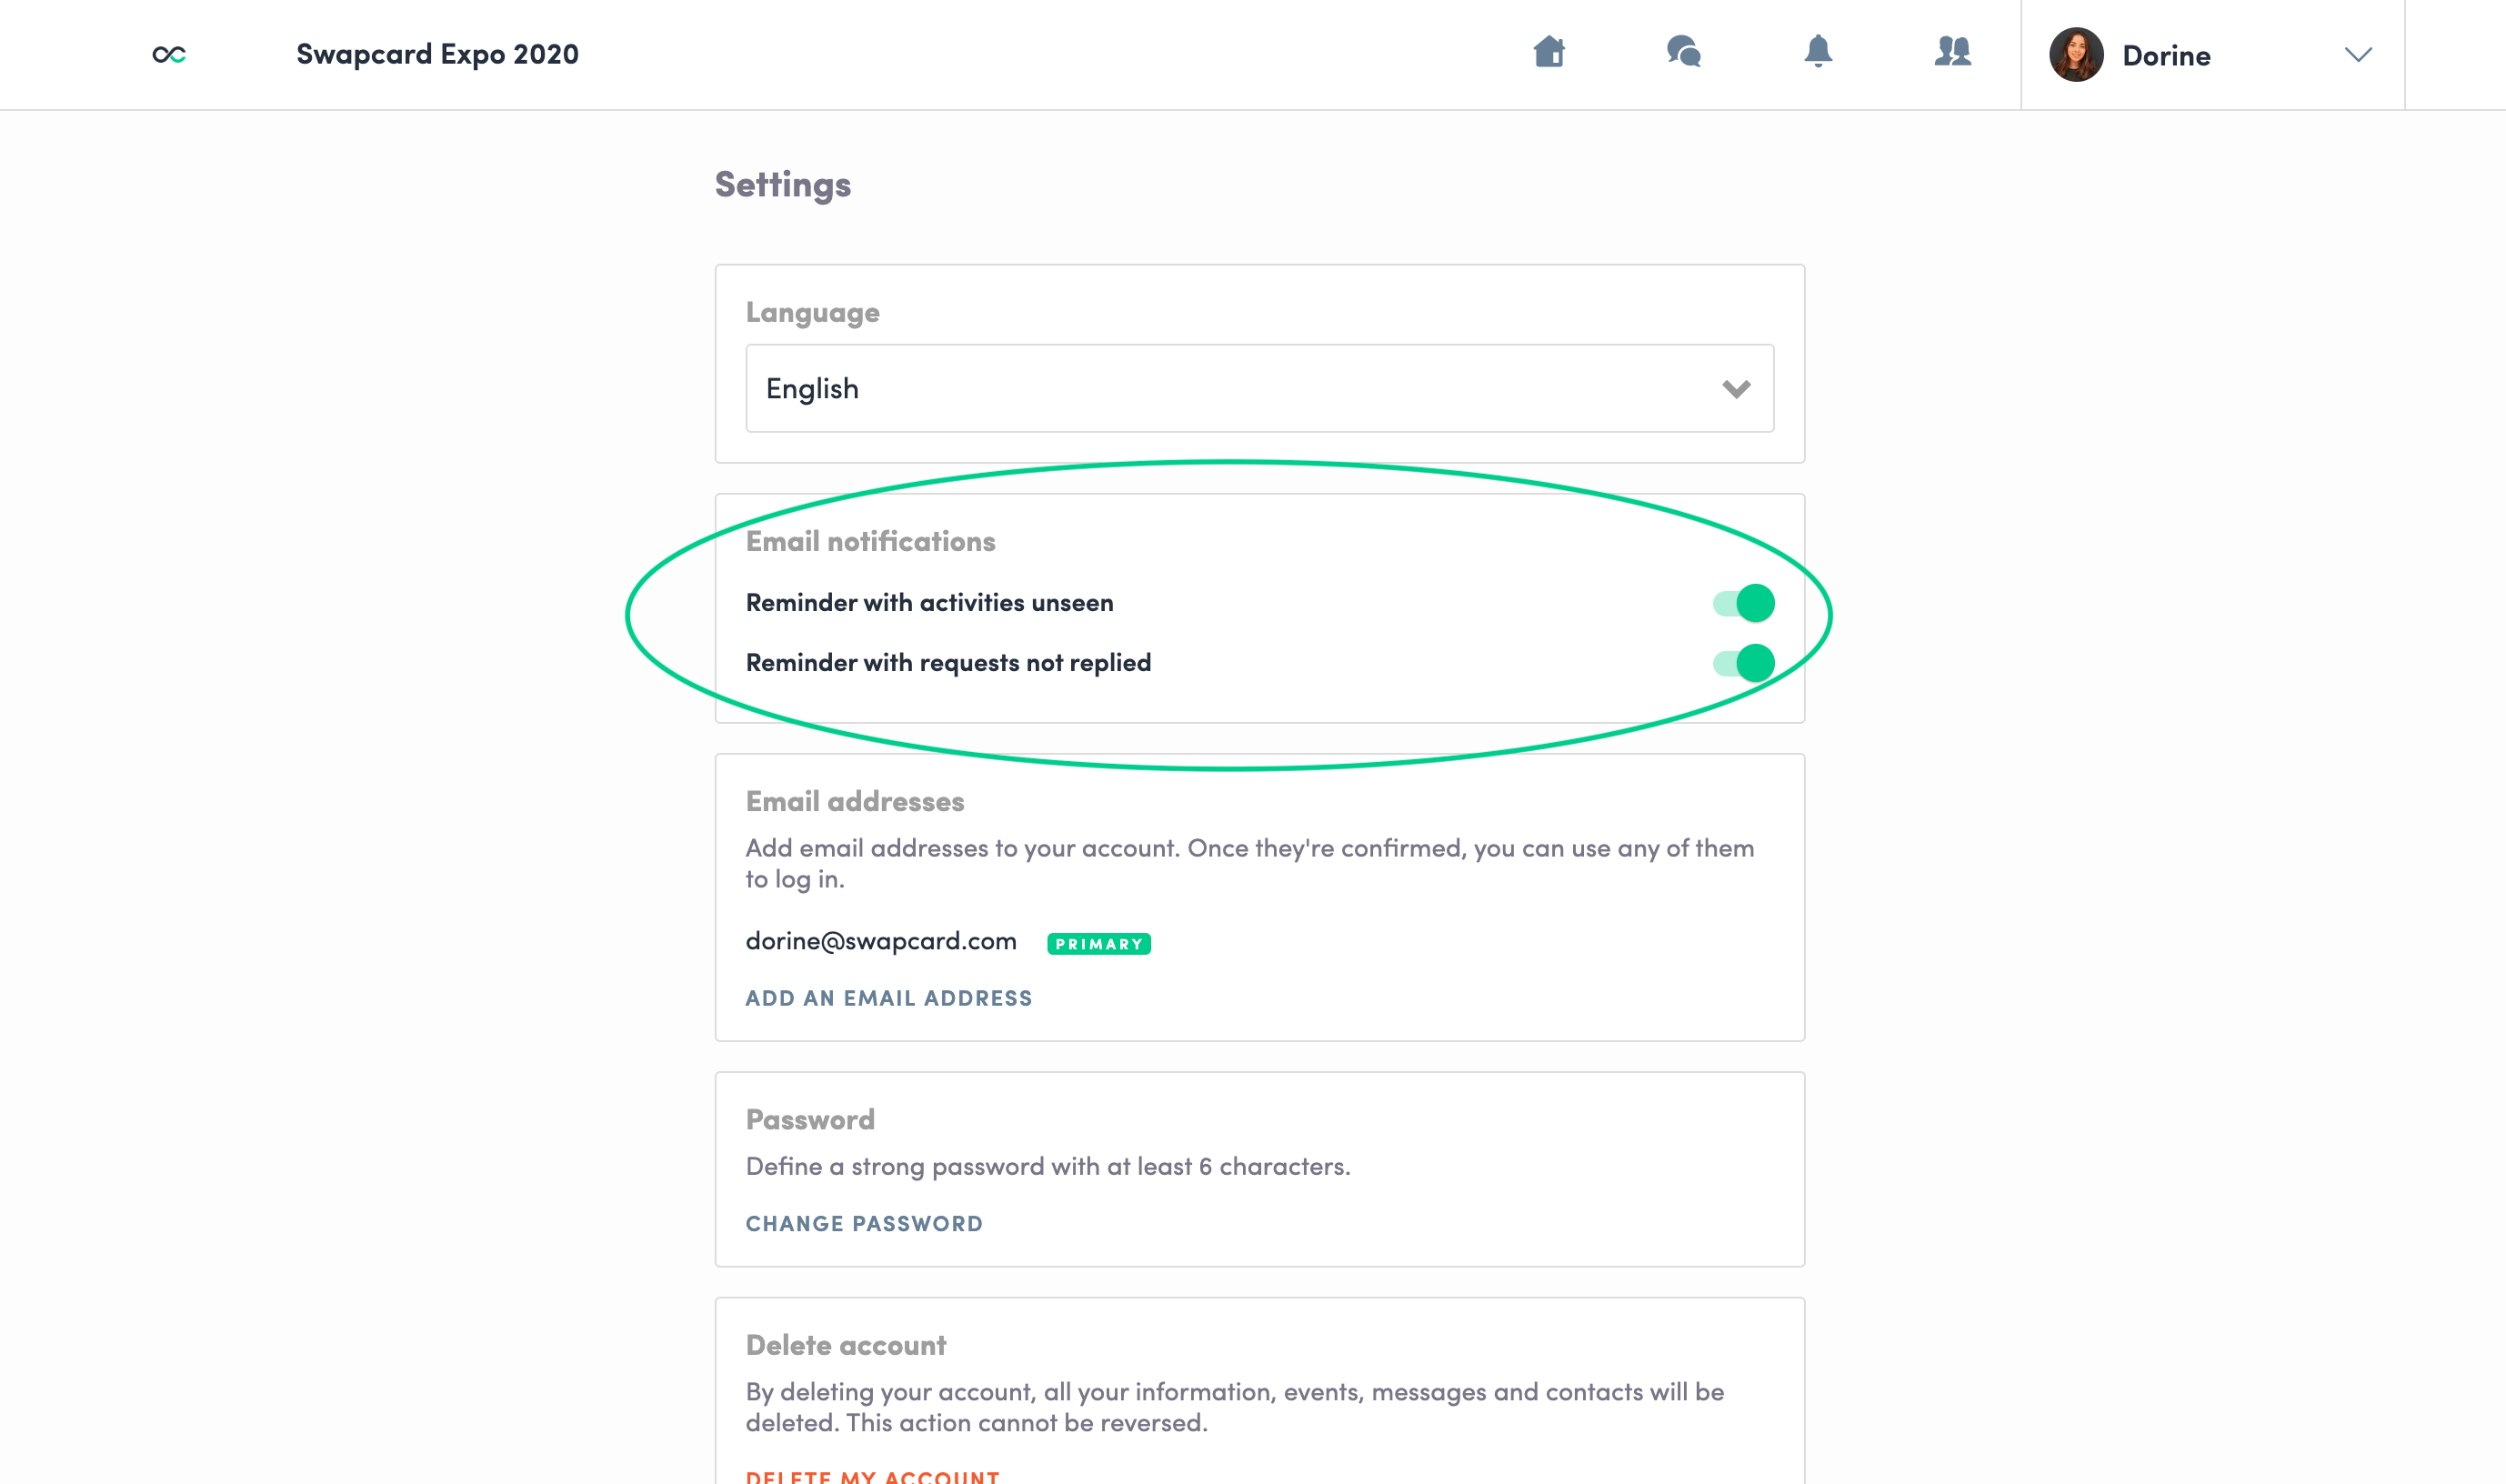
Task: Open the chat messages bubble icon
Action: coord(1684,52)
